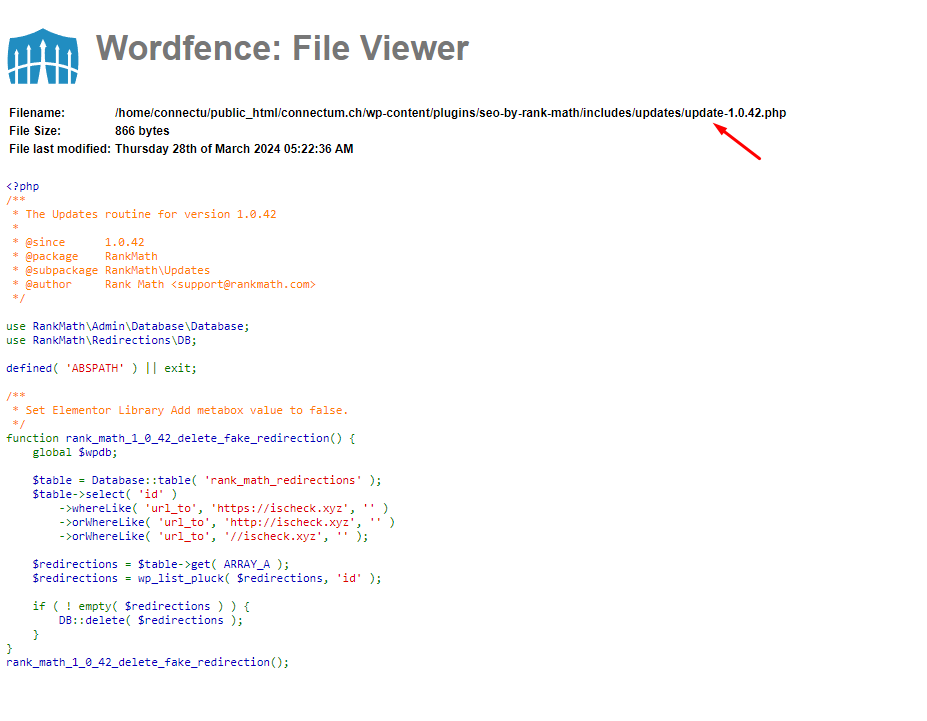Click 'The Updates routine for version 1.0.42' comment

click(x=151, y=214)
